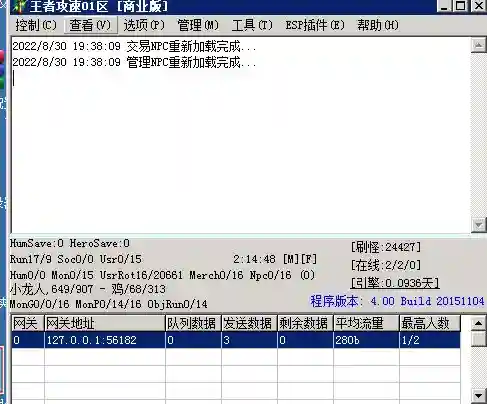Open the 选项(P) menu
Screen dimensions: 487x404
(144, 25)
